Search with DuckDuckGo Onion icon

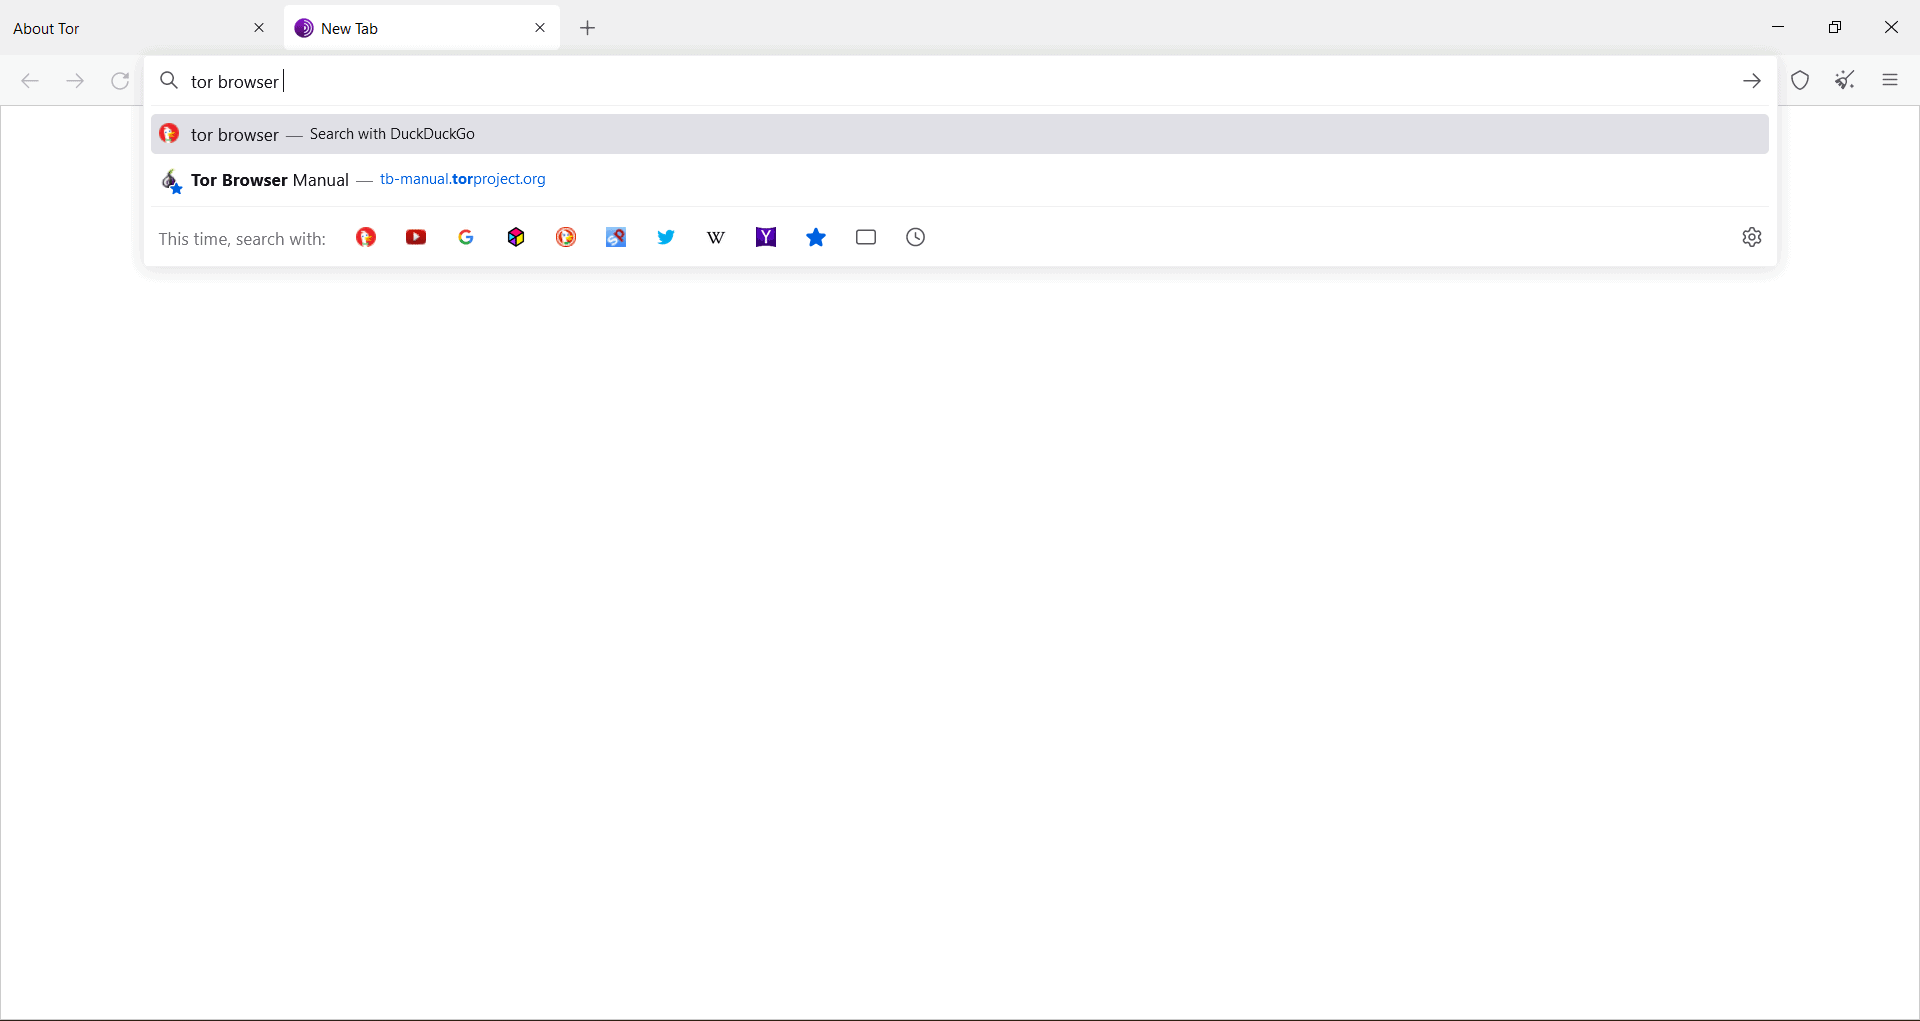coord(566,237)
